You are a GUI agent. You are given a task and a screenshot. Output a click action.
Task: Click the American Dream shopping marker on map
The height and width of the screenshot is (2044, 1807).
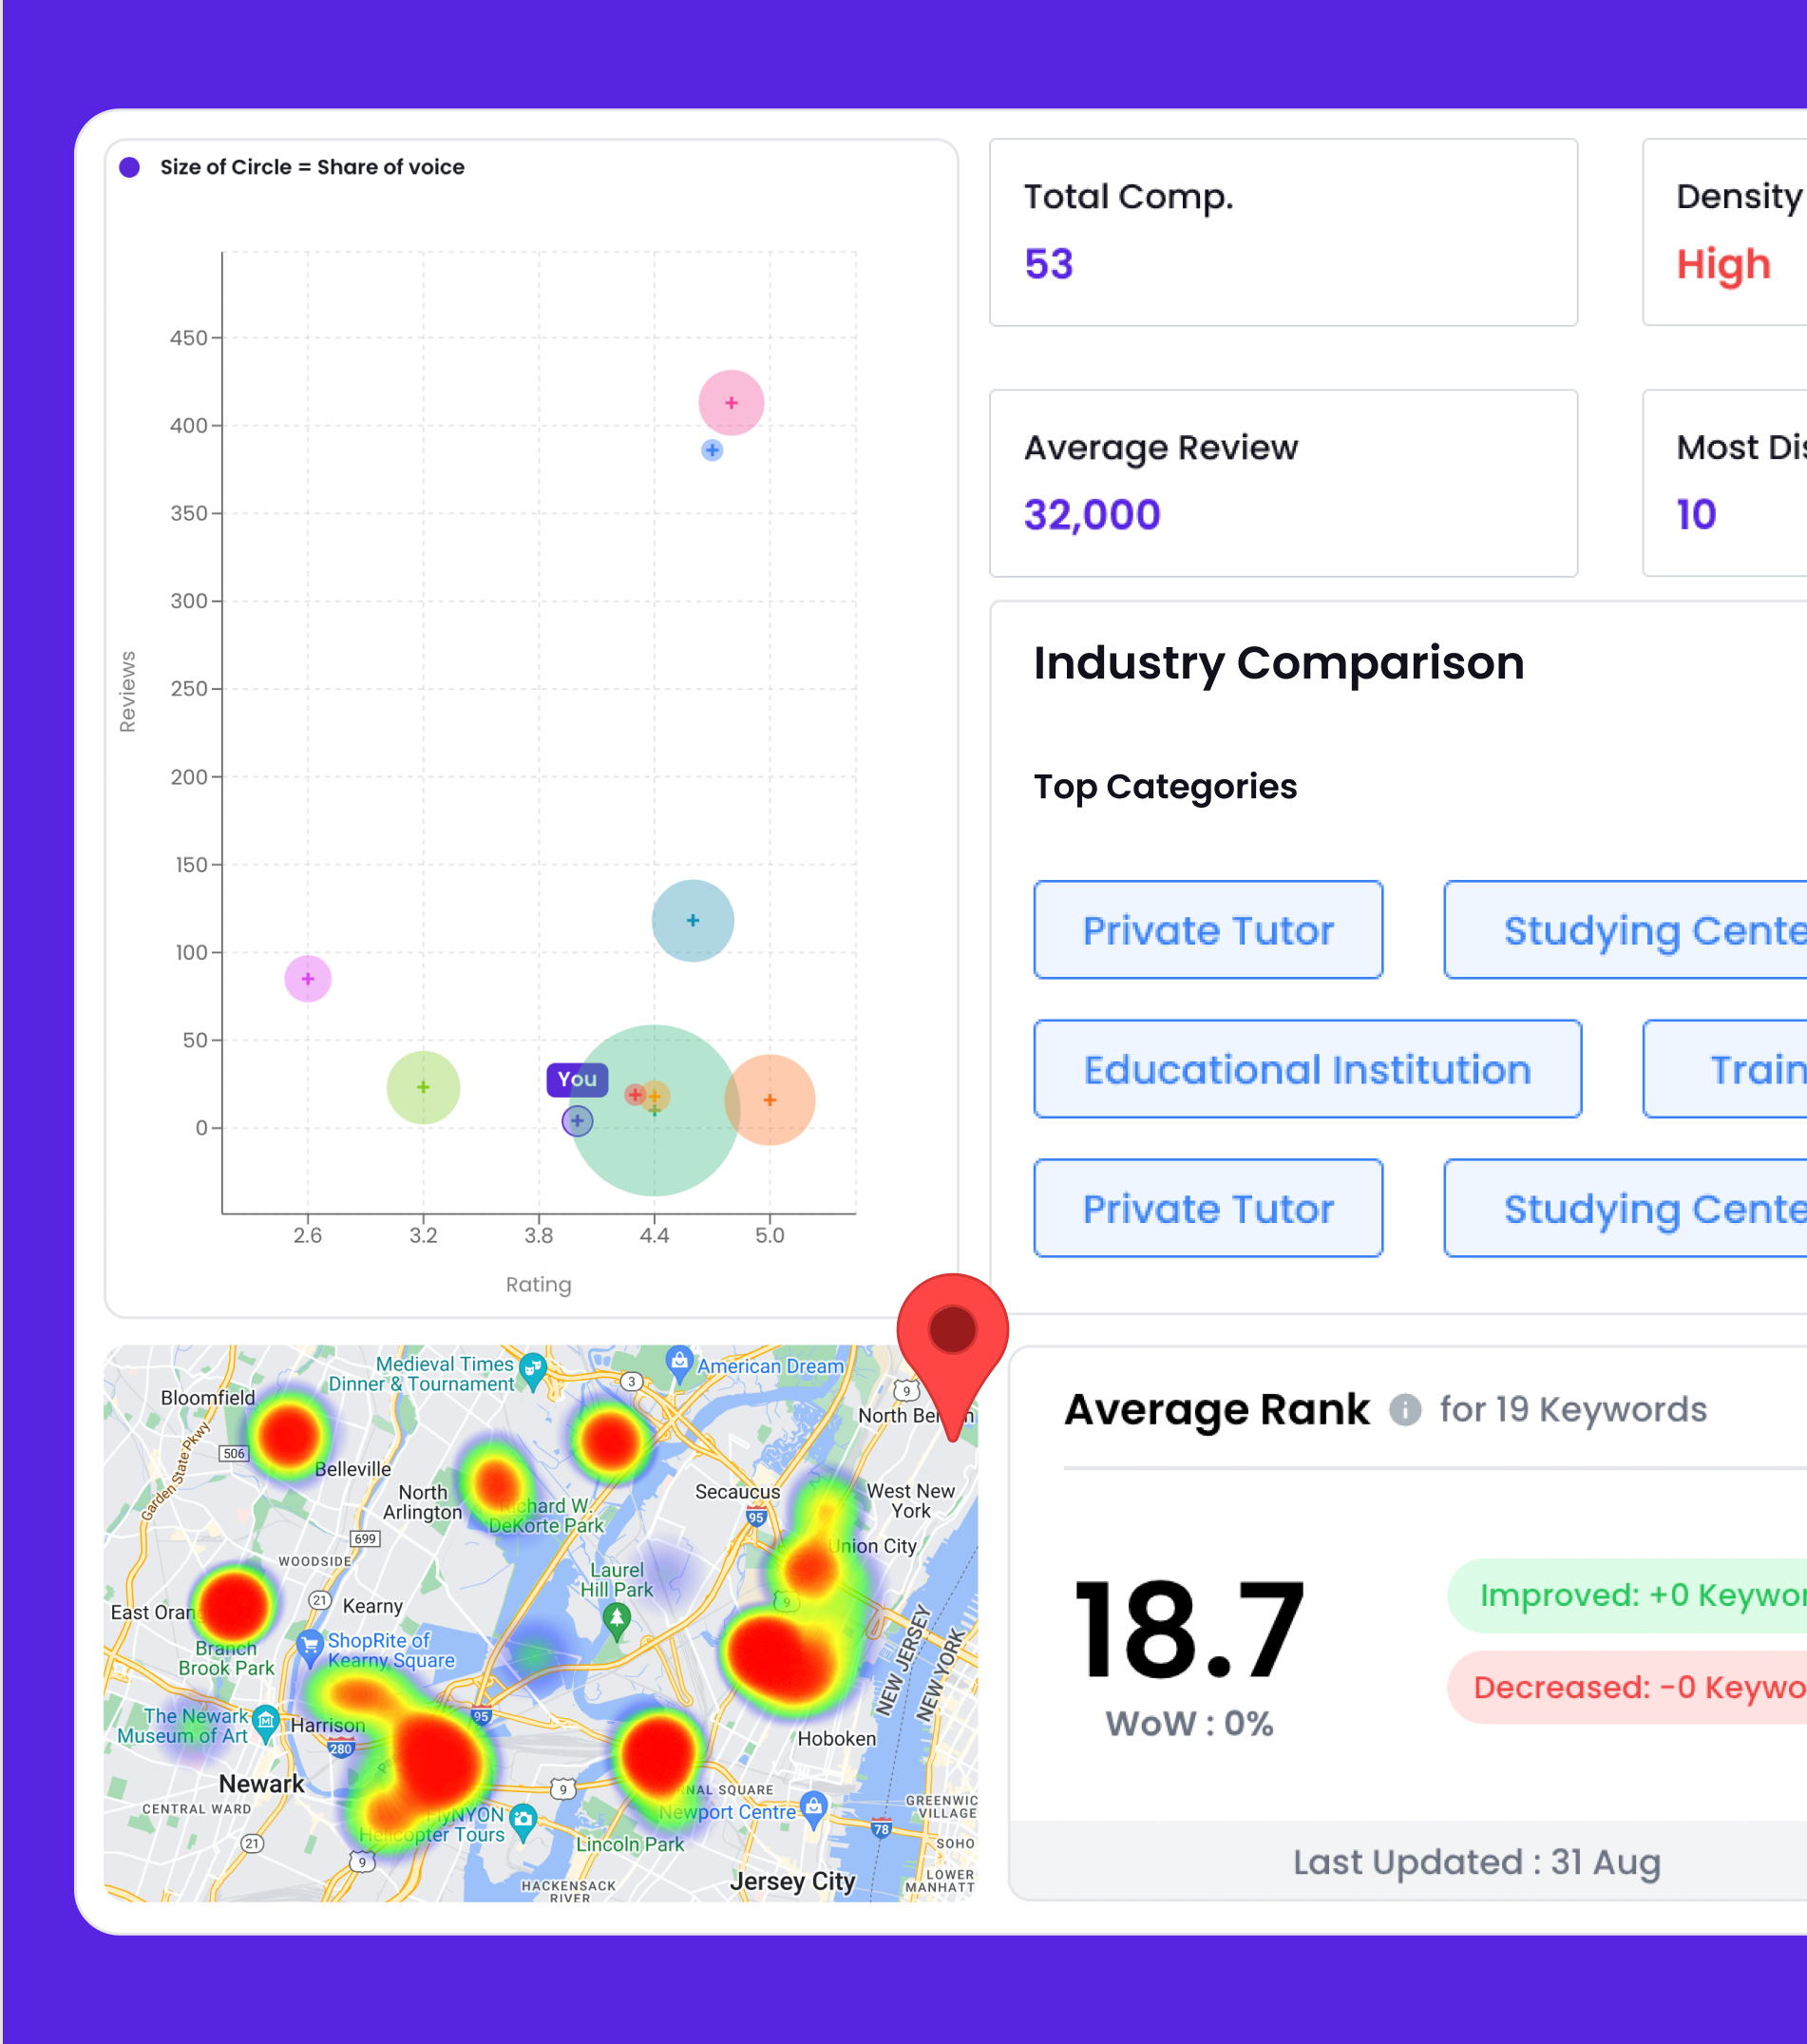pos(680,1363)
